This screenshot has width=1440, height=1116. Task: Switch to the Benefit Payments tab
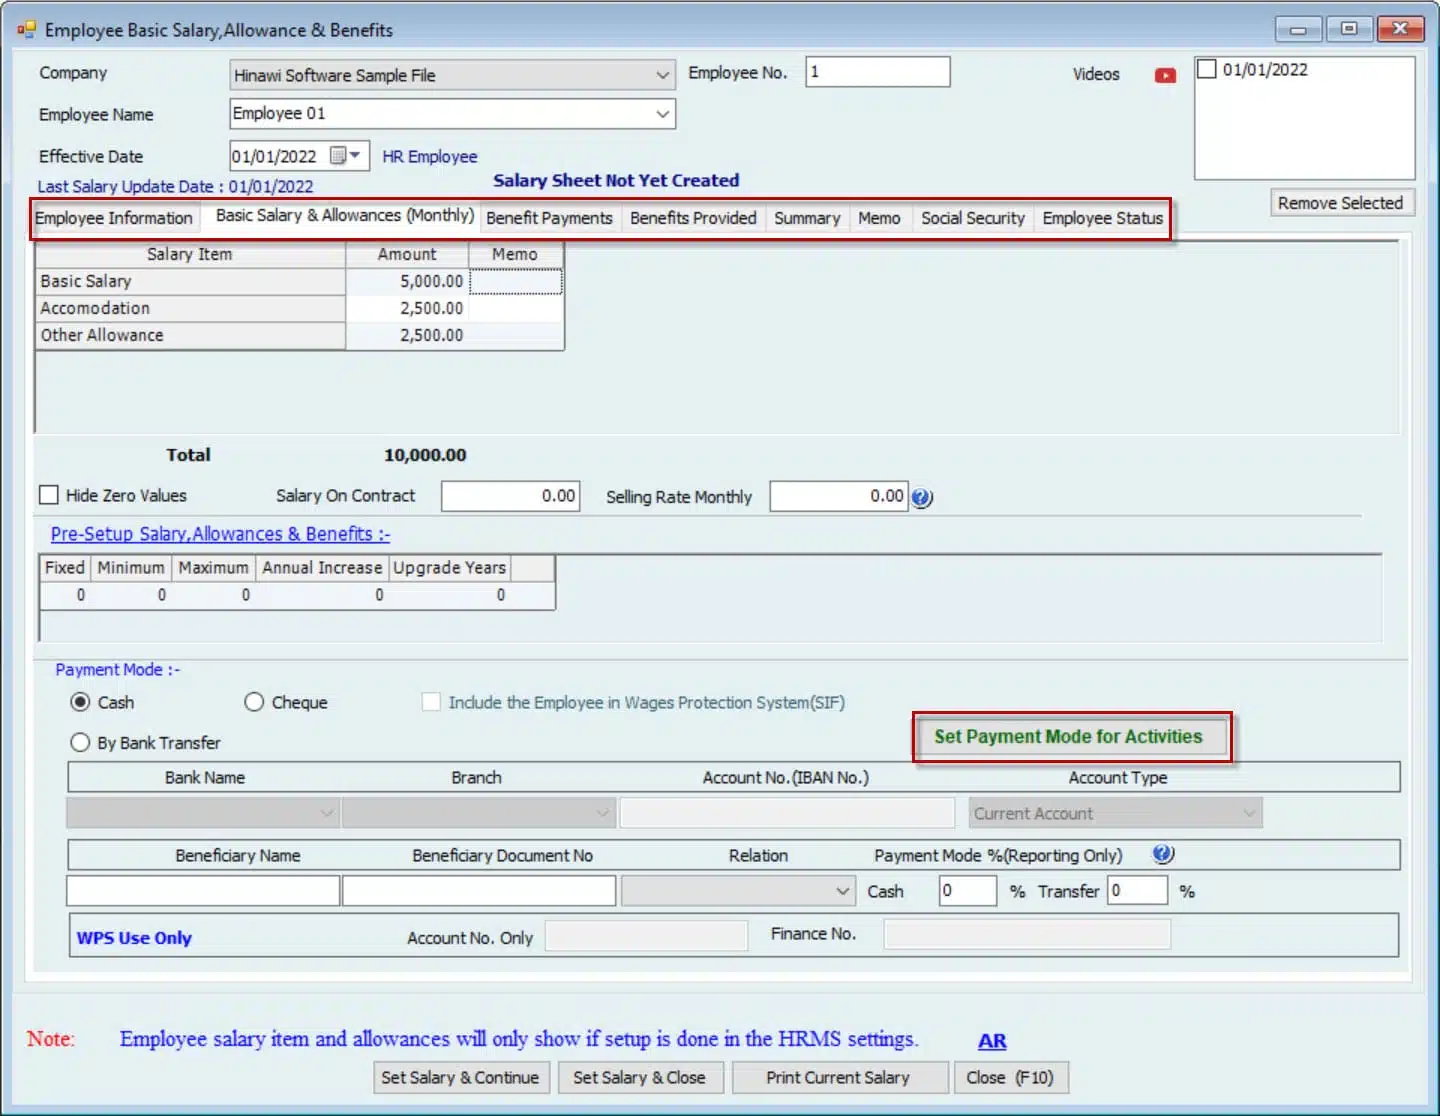click(549, 218)
